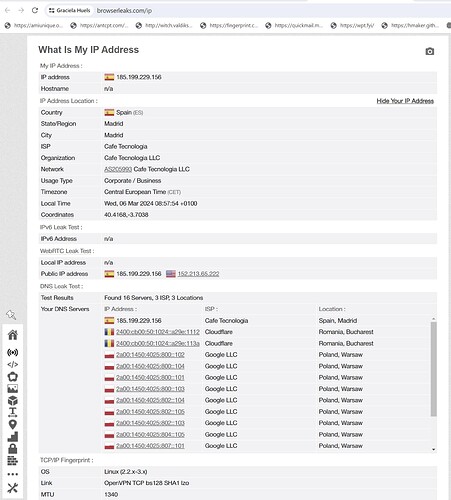The height and width of the screenshot is (500, 451).
Task: Open the three dots more icon
Action: pos(13,474)
